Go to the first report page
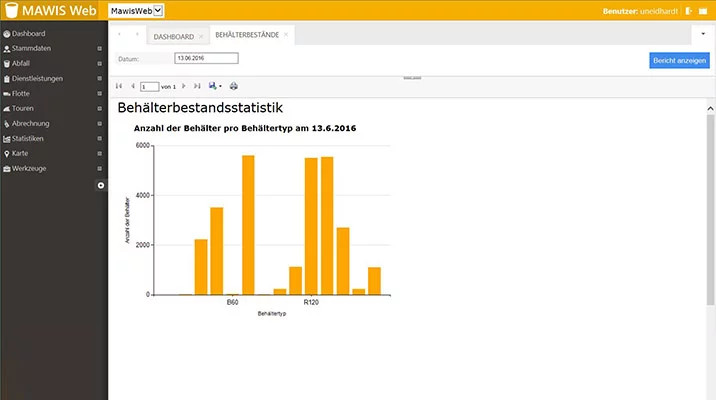Image resolution: width=716 pixels, height=400 pixels. [x=119, y=86]
